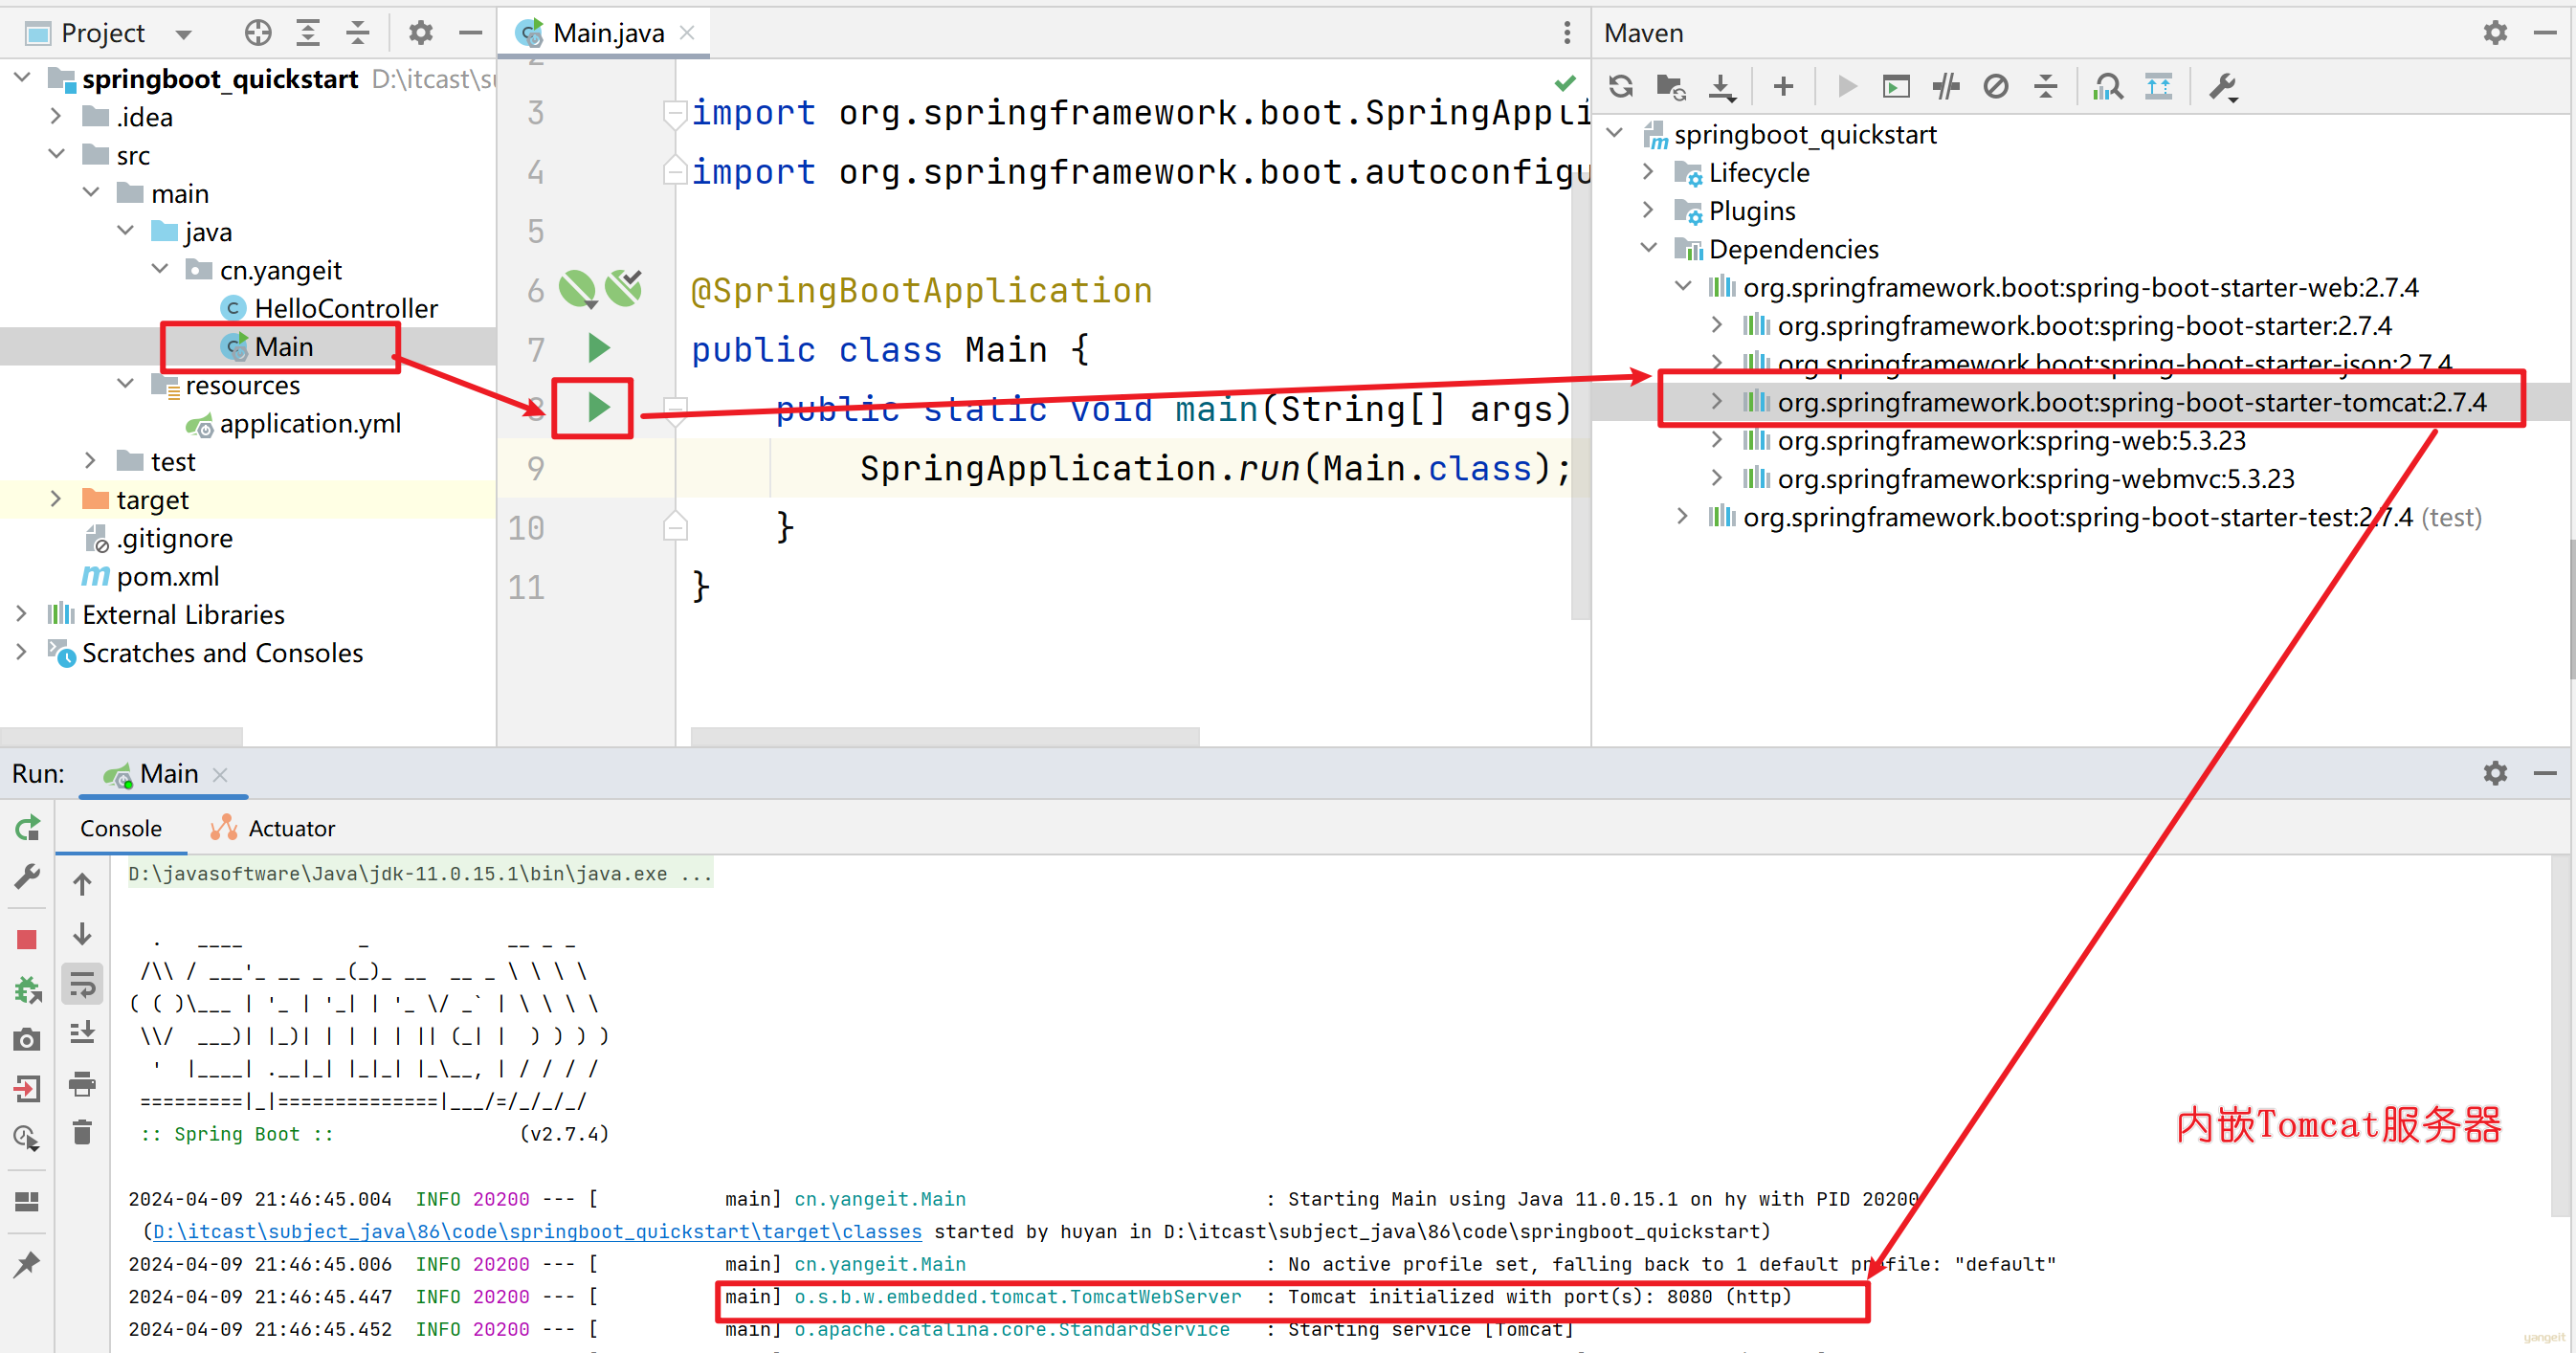Click Select Opened File locate icon
2576x1353 pixels.
point(258,33)
